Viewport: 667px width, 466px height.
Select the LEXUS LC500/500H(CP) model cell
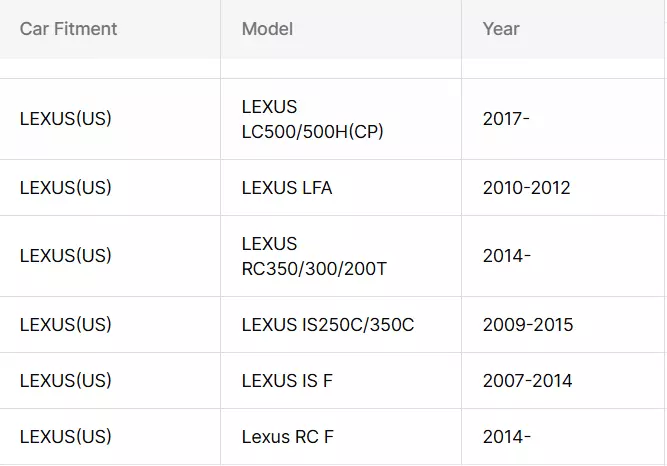click(341, 119)
